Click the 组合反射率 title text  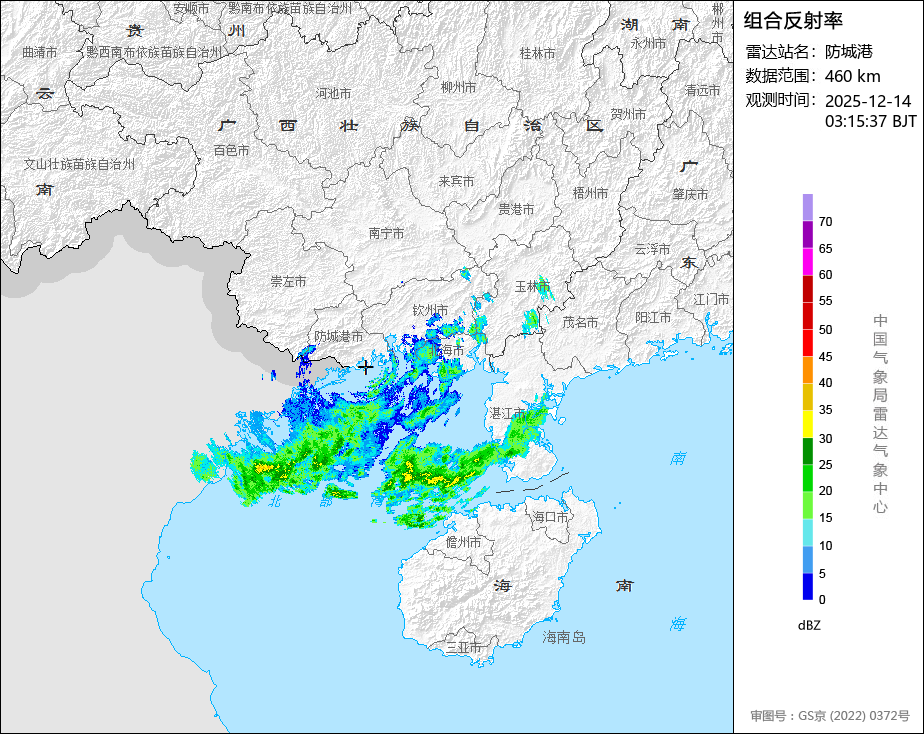point(793,21)
